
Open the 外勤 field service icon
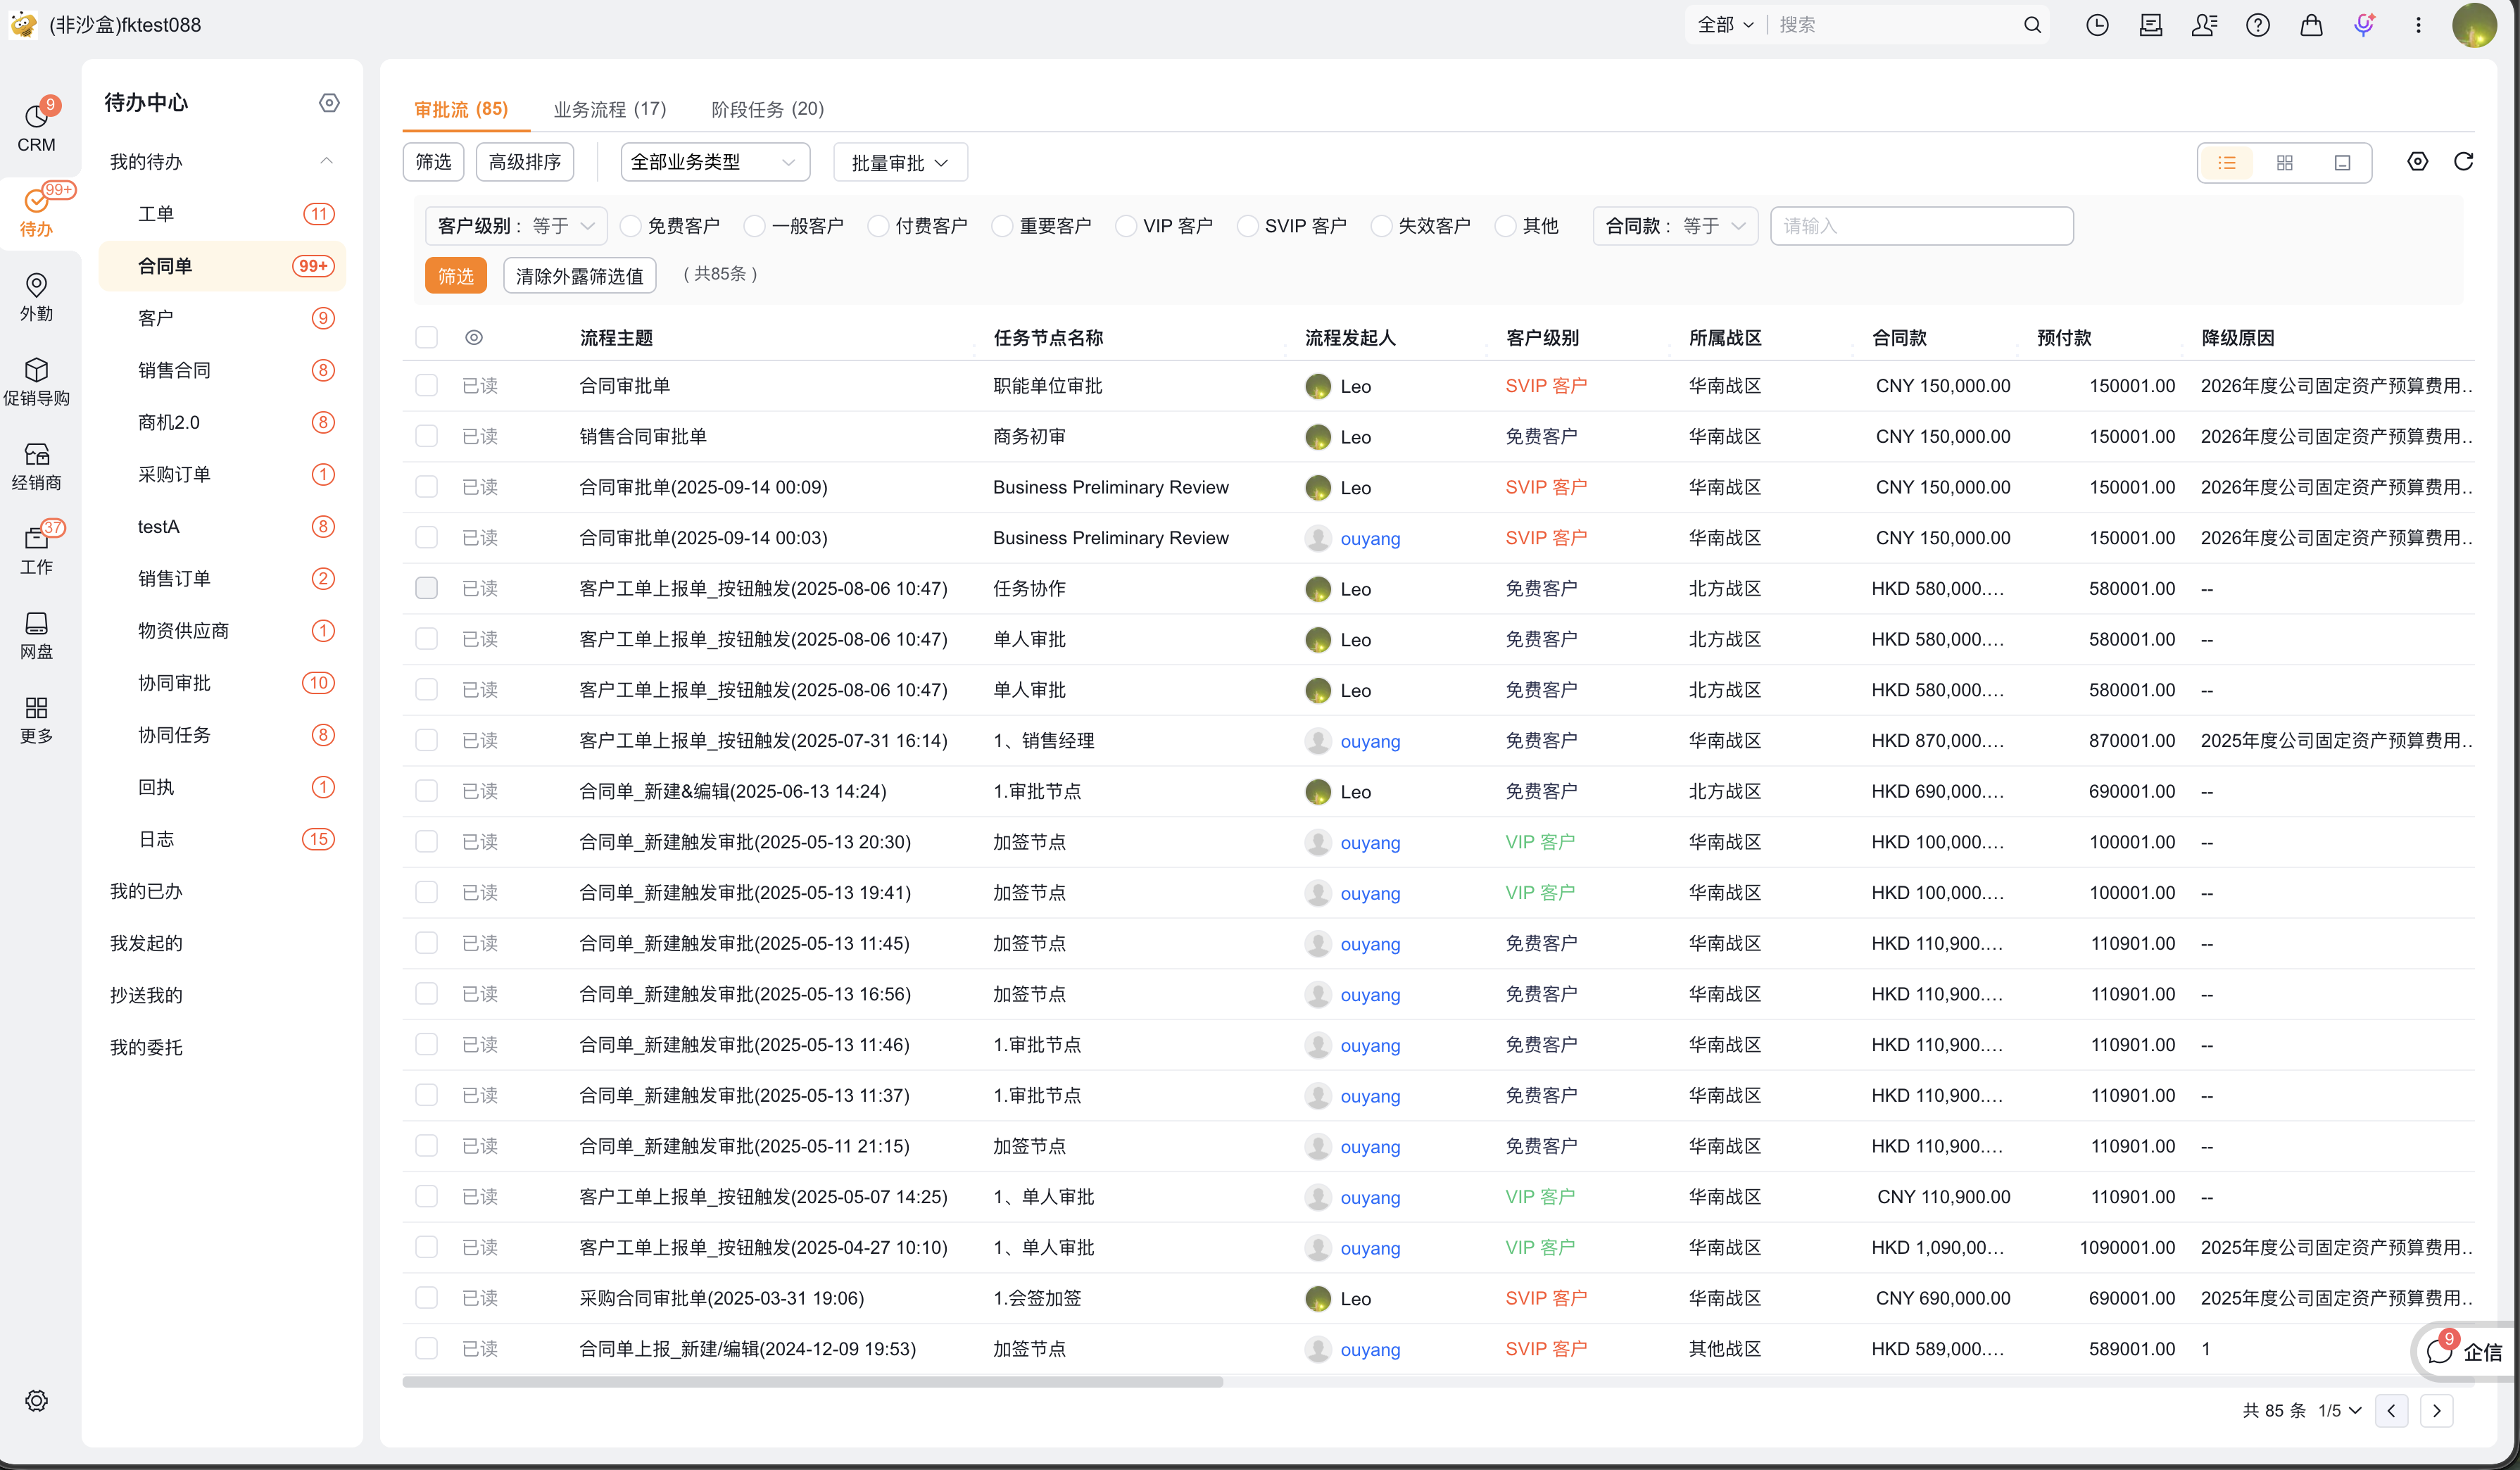point(36,297)
